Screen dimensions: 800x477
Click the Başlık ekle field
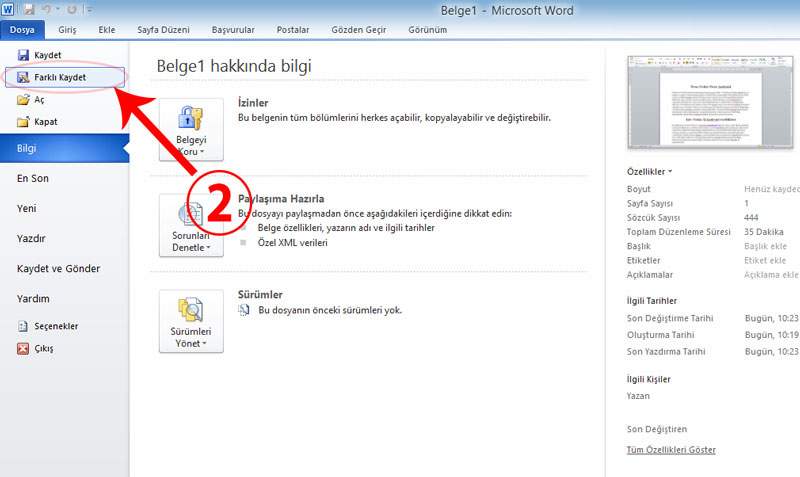click(x=765, y=246)
